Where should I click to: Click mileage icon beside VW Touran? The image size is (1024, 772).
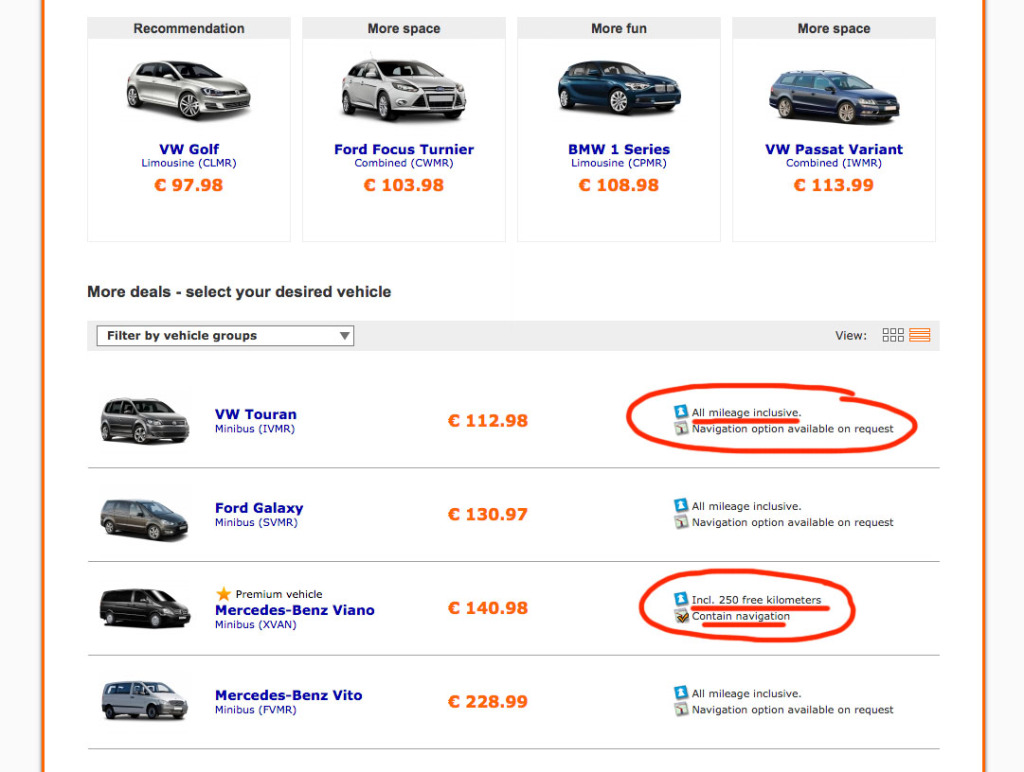pos(681,412)
